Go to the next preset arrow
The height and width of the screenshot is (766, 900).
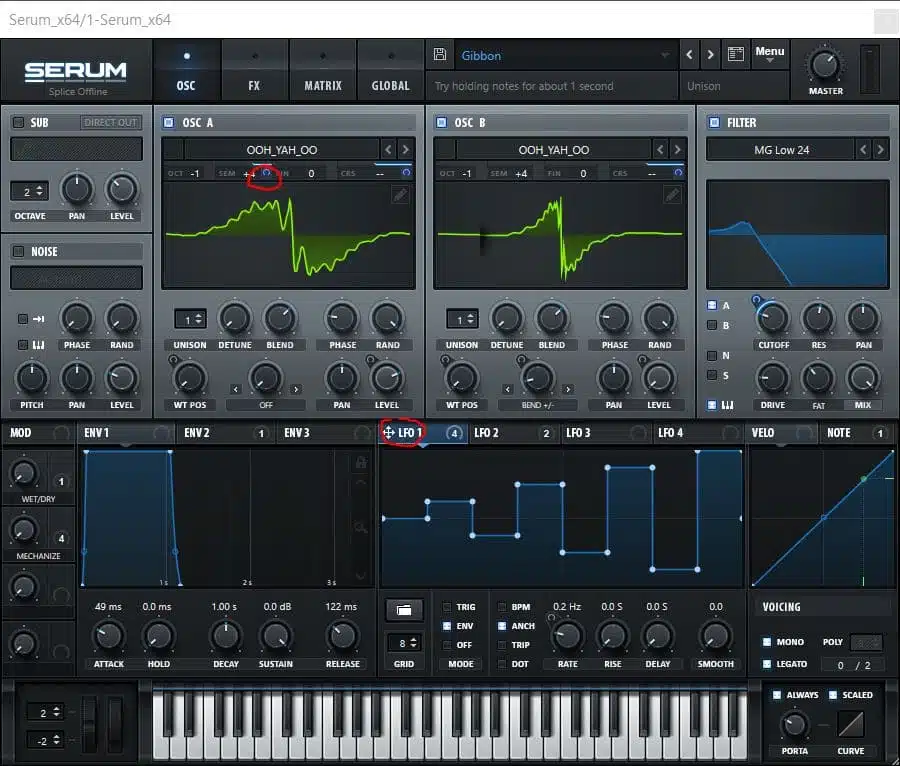click(711, 55)
